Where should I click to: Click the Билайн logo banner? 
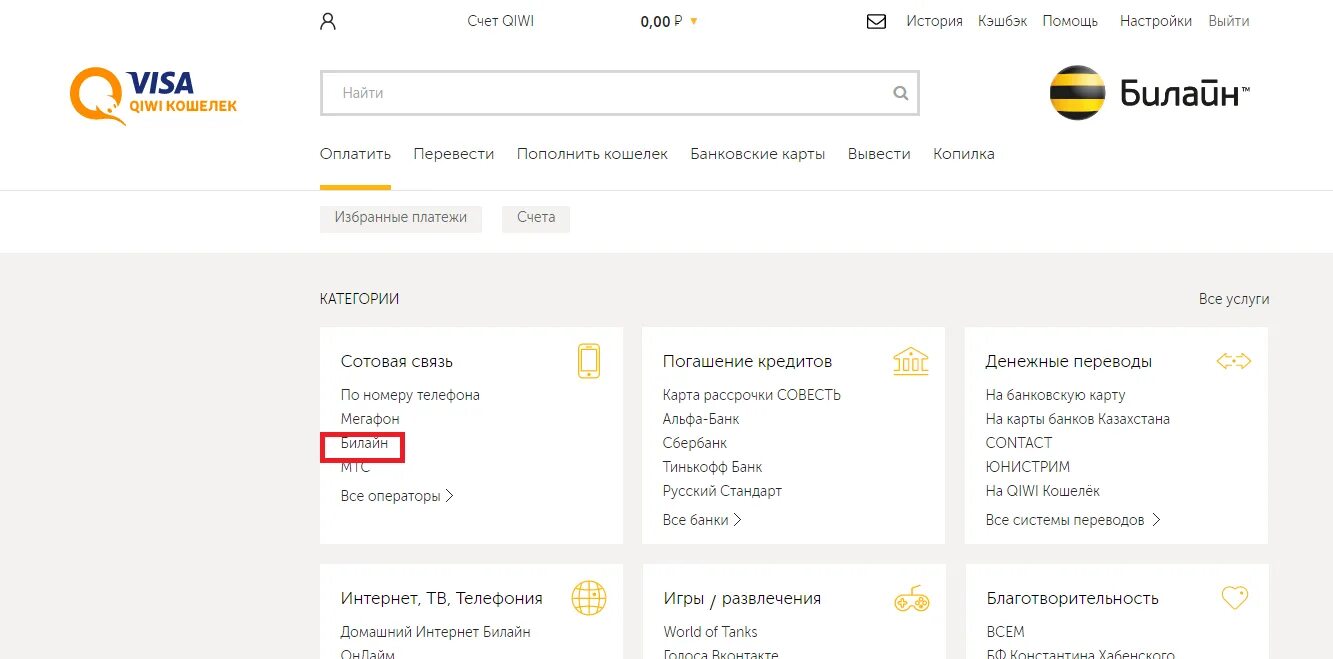point(1150,94)
